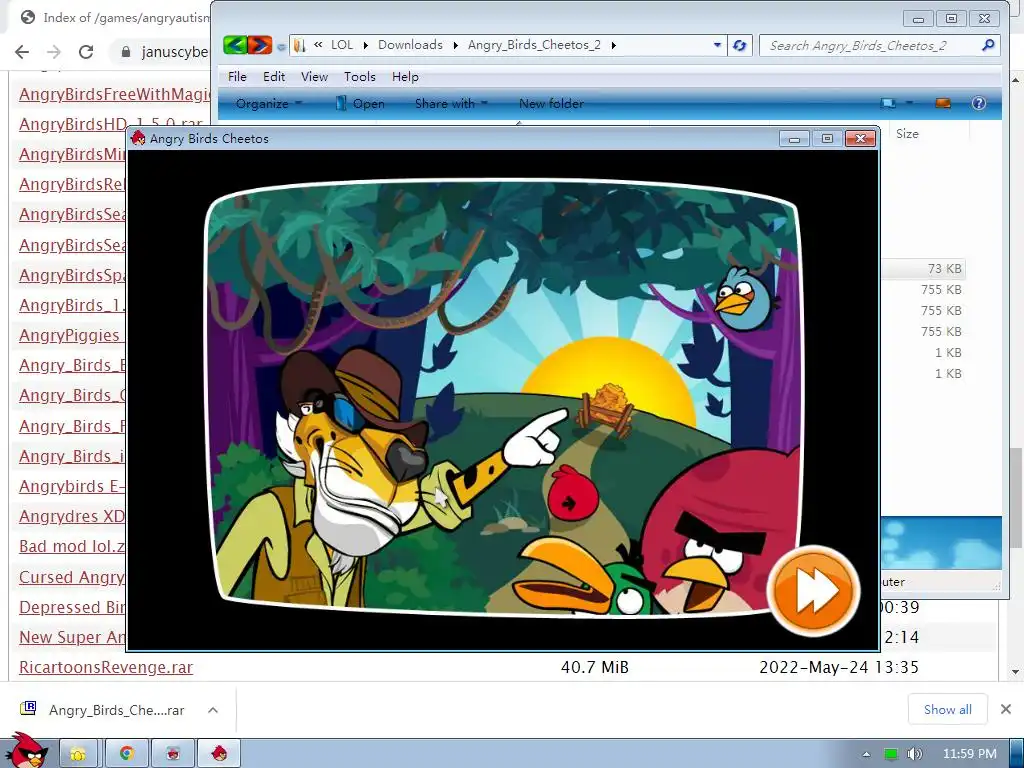Dismiss the Chrome download bar
This screenshot has height=768, width=1024.
(1006, 709)
